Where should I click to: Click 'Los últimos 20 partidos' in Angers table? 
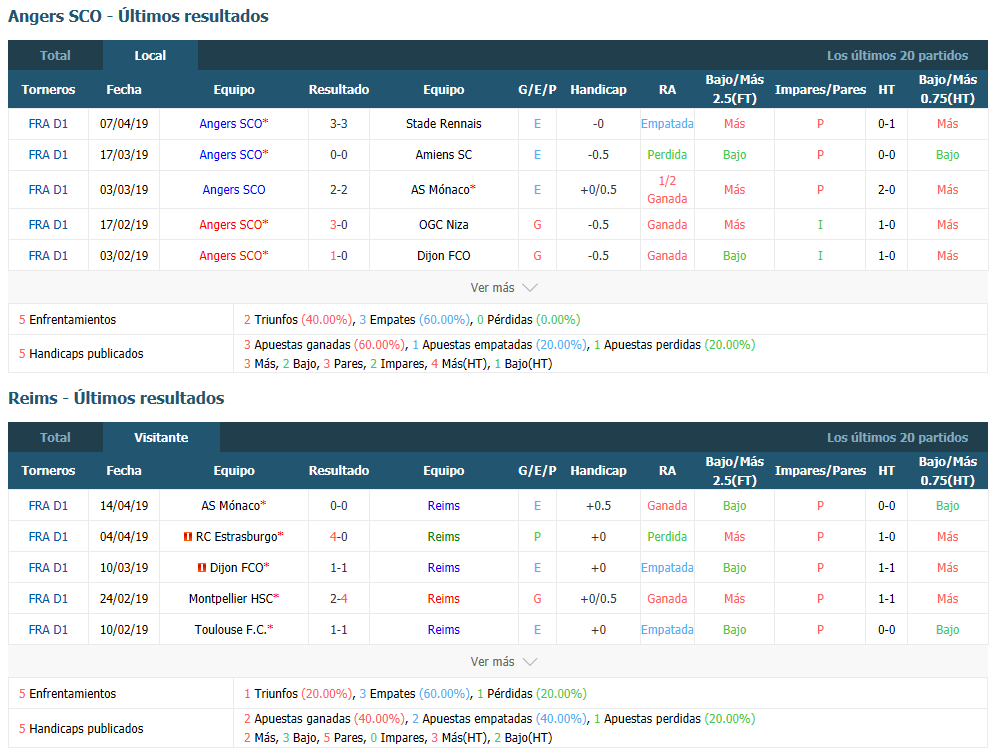[x=897, y=56]
